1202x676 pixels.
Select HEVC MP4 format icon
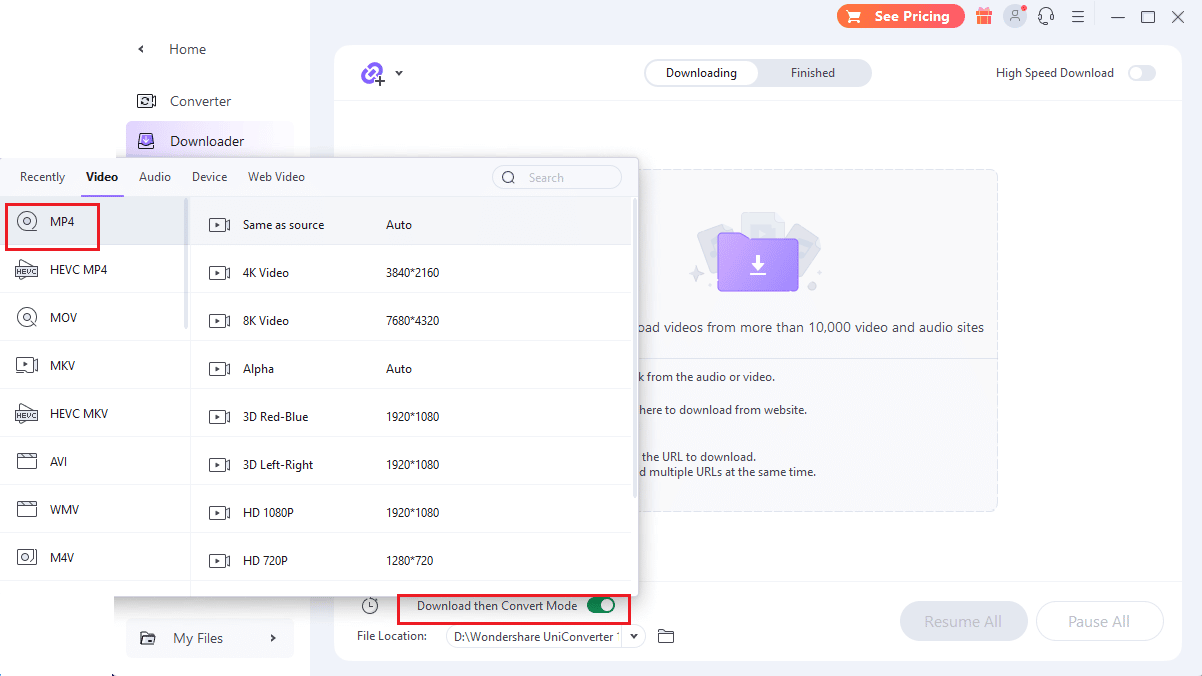[x=27, y=270]
